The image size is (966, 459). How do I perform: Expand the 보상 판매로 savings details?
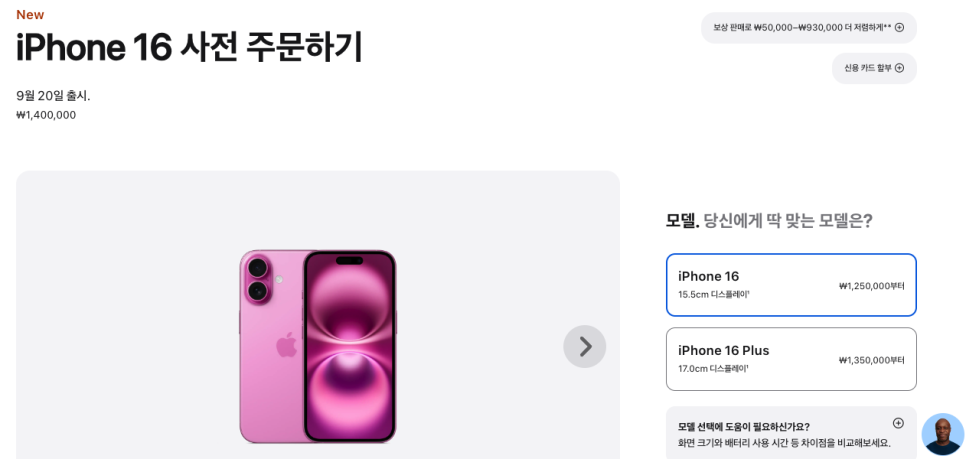(808, 28)
